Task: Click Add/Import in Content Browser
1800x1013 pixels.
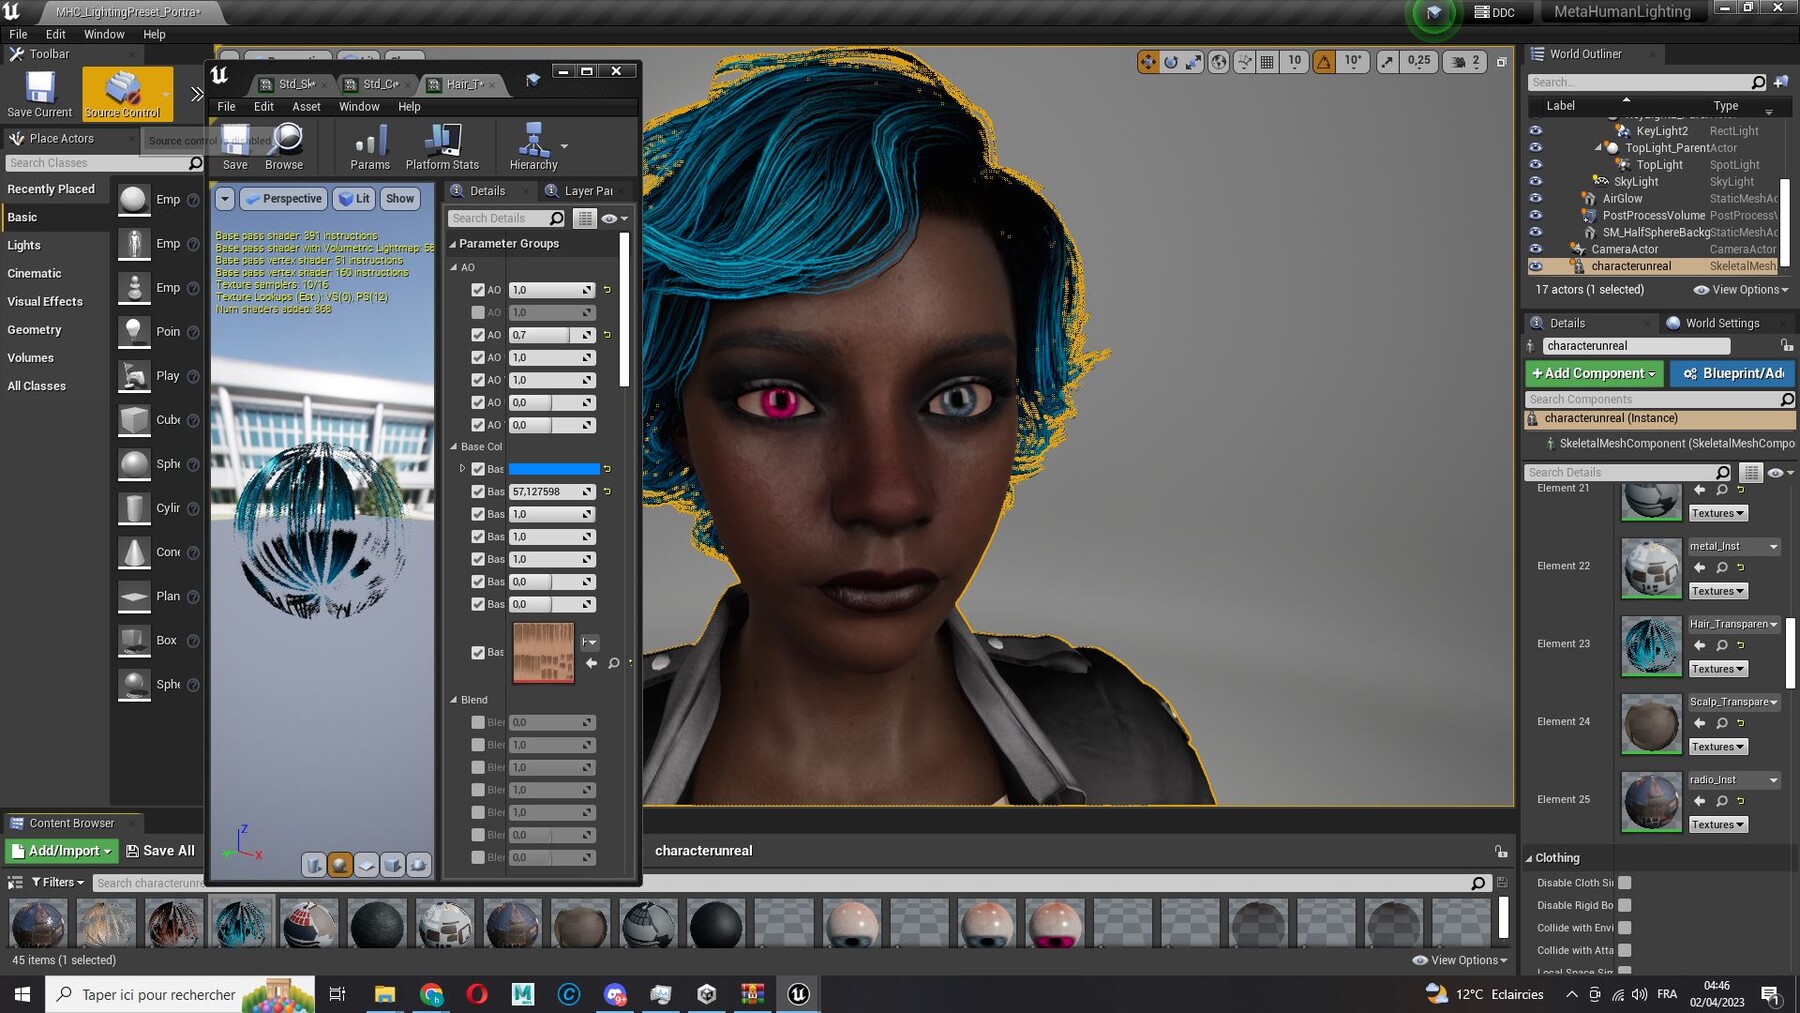Action: coord(62,851)
